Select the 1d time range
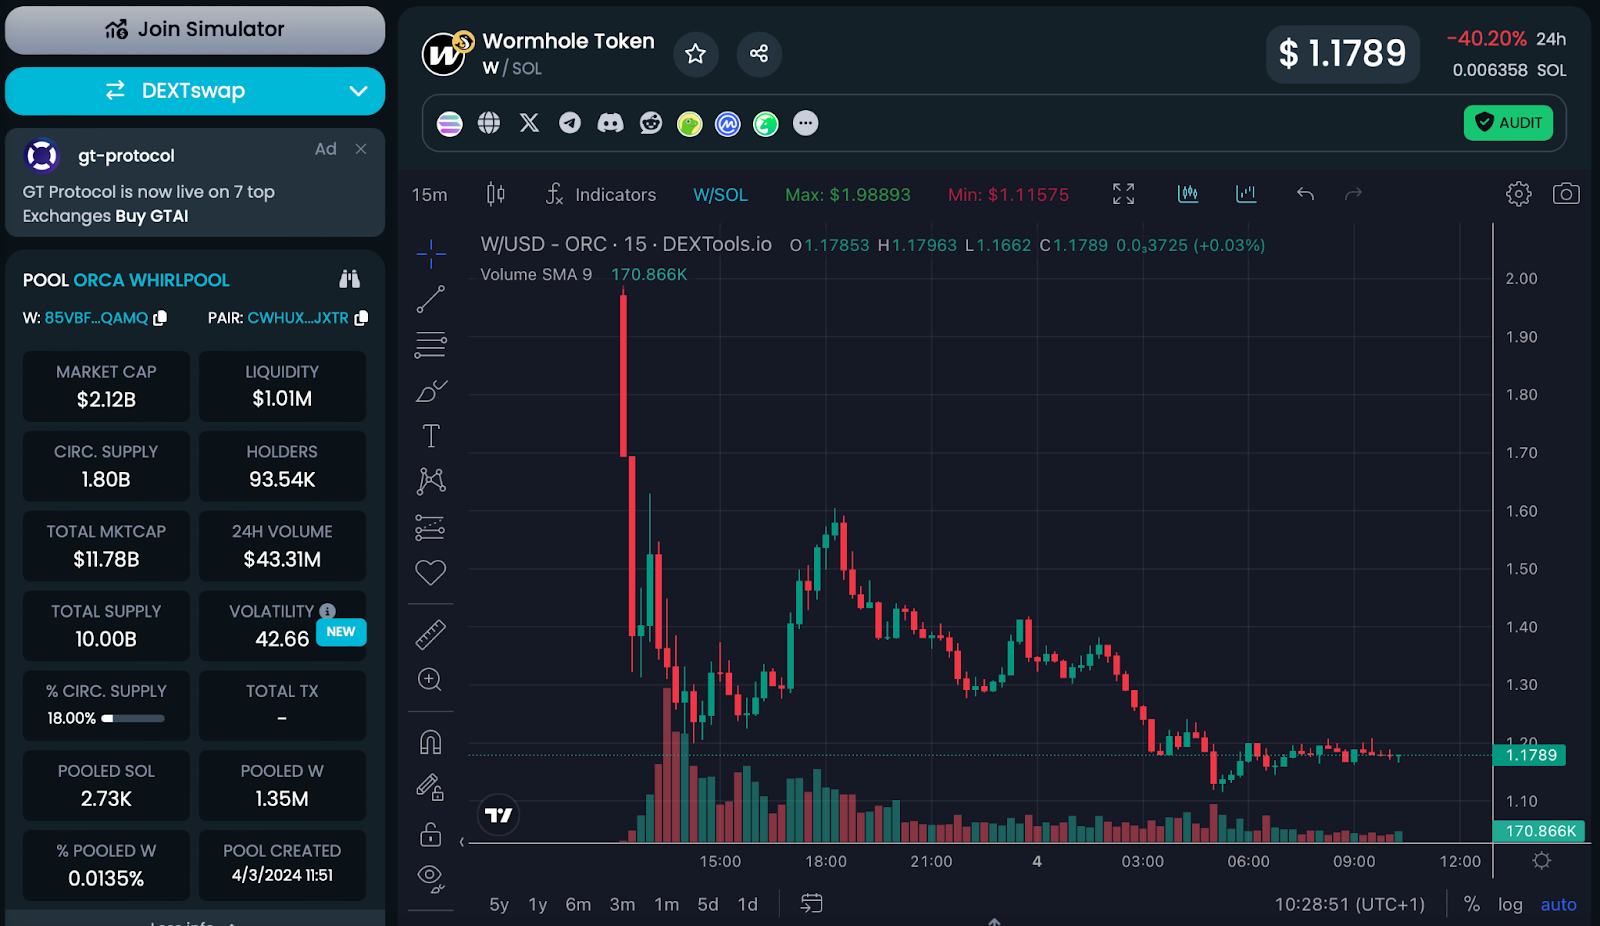This screenshot has height=926, width=1600. coord(748,904)
